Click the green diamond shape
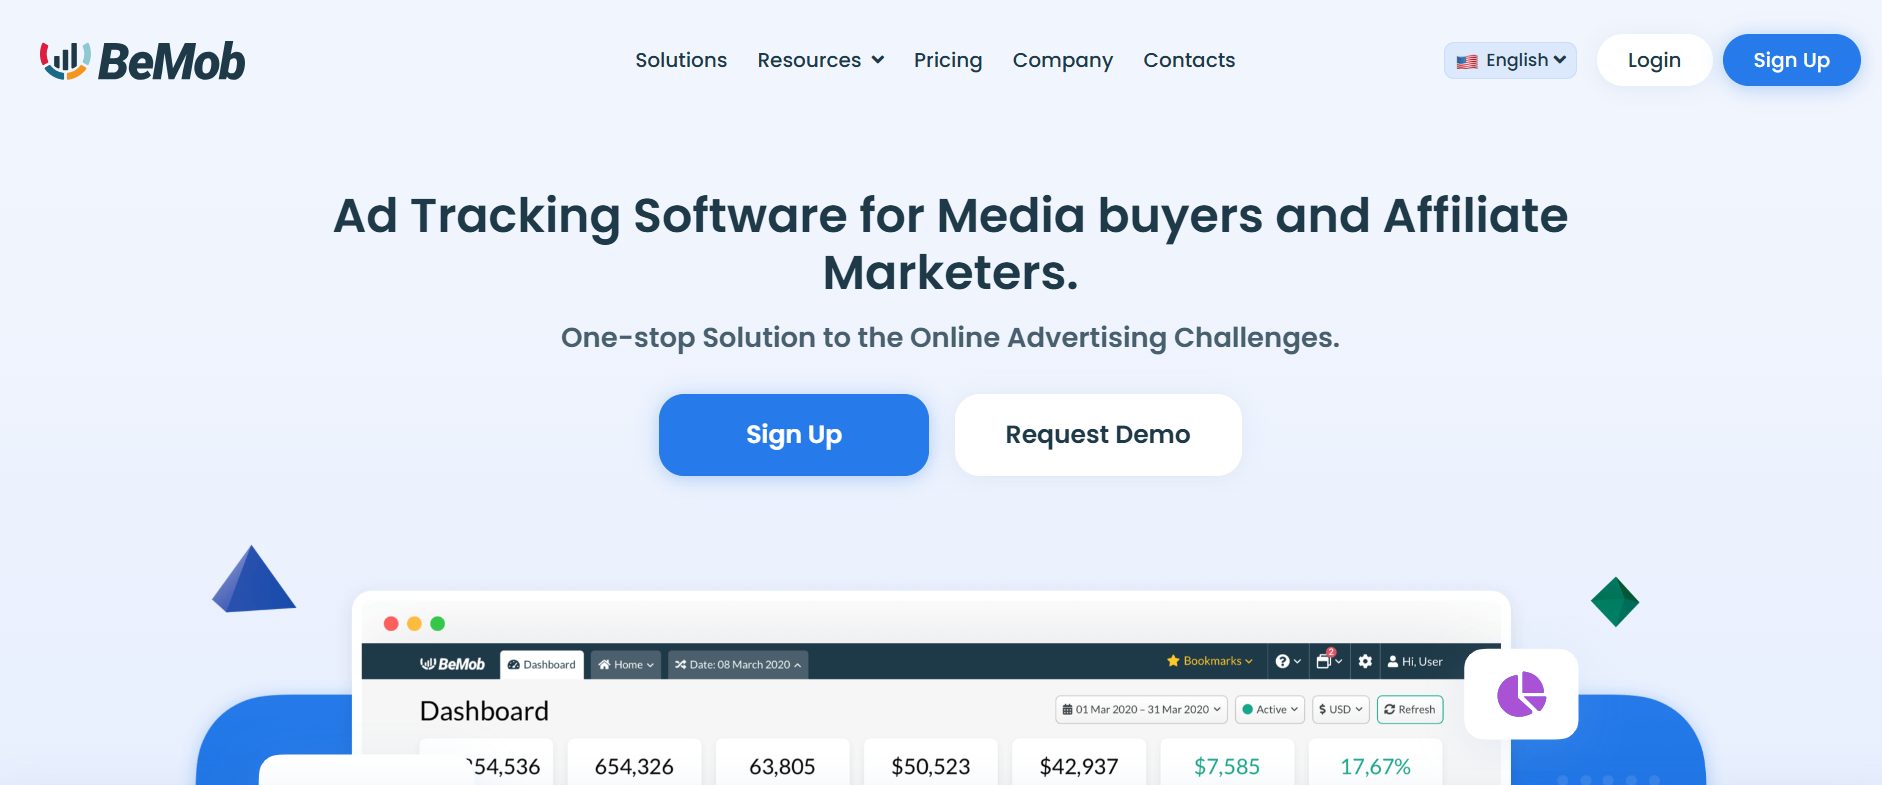Viewport: 1882px width, 785px height. click(1615, 602)
